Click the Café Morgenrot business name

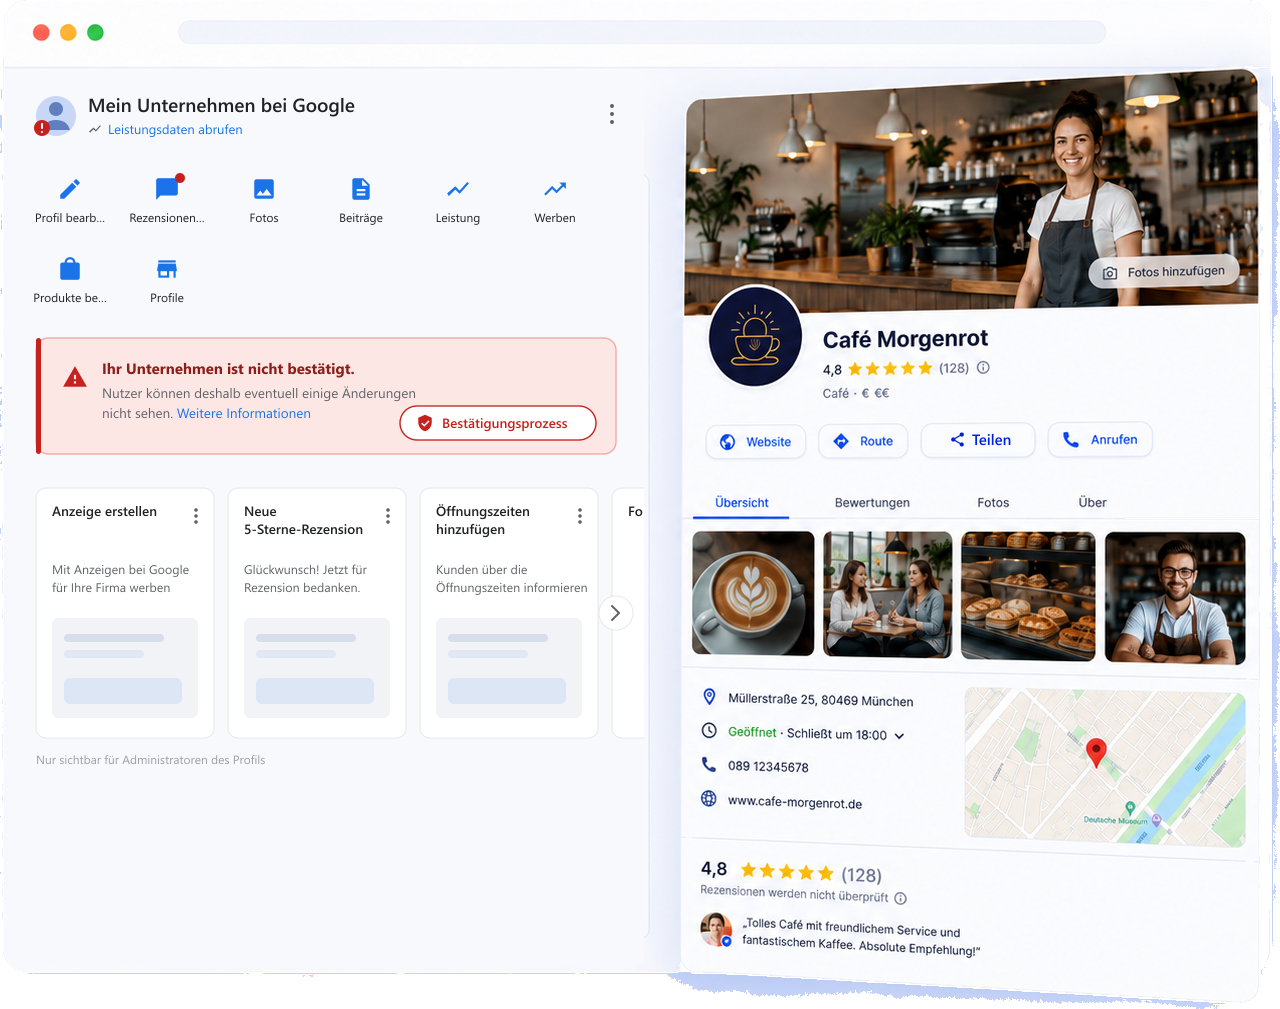click(x=905, y=339)
